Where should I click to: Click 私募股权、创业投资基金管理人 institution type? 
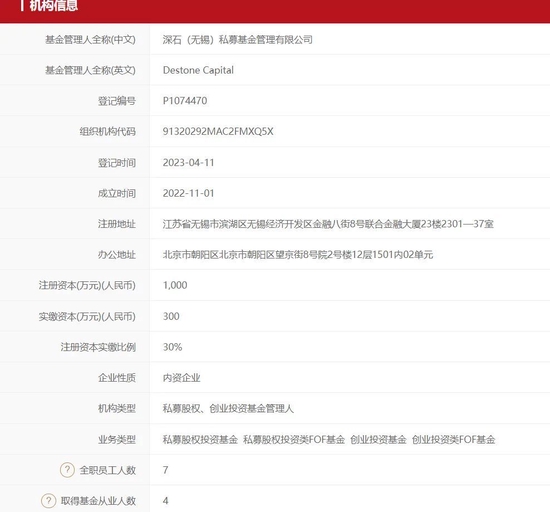(228, 409)
